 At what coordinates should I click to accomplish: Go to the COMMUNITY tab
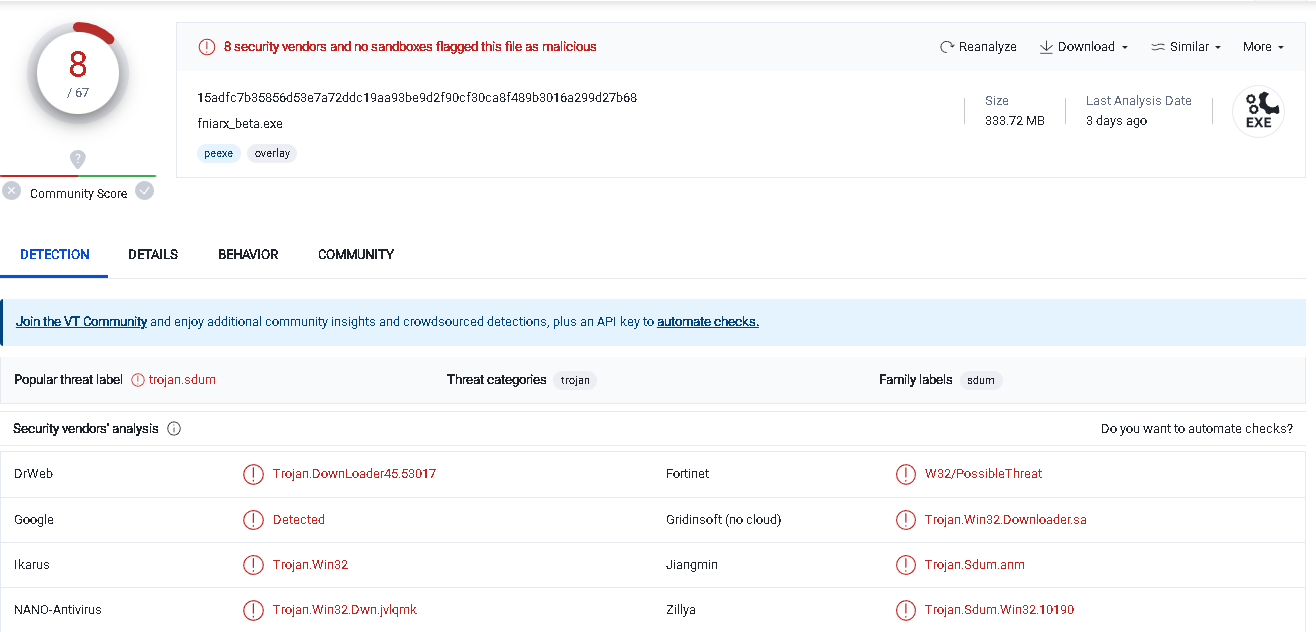[x=356, y=255]
